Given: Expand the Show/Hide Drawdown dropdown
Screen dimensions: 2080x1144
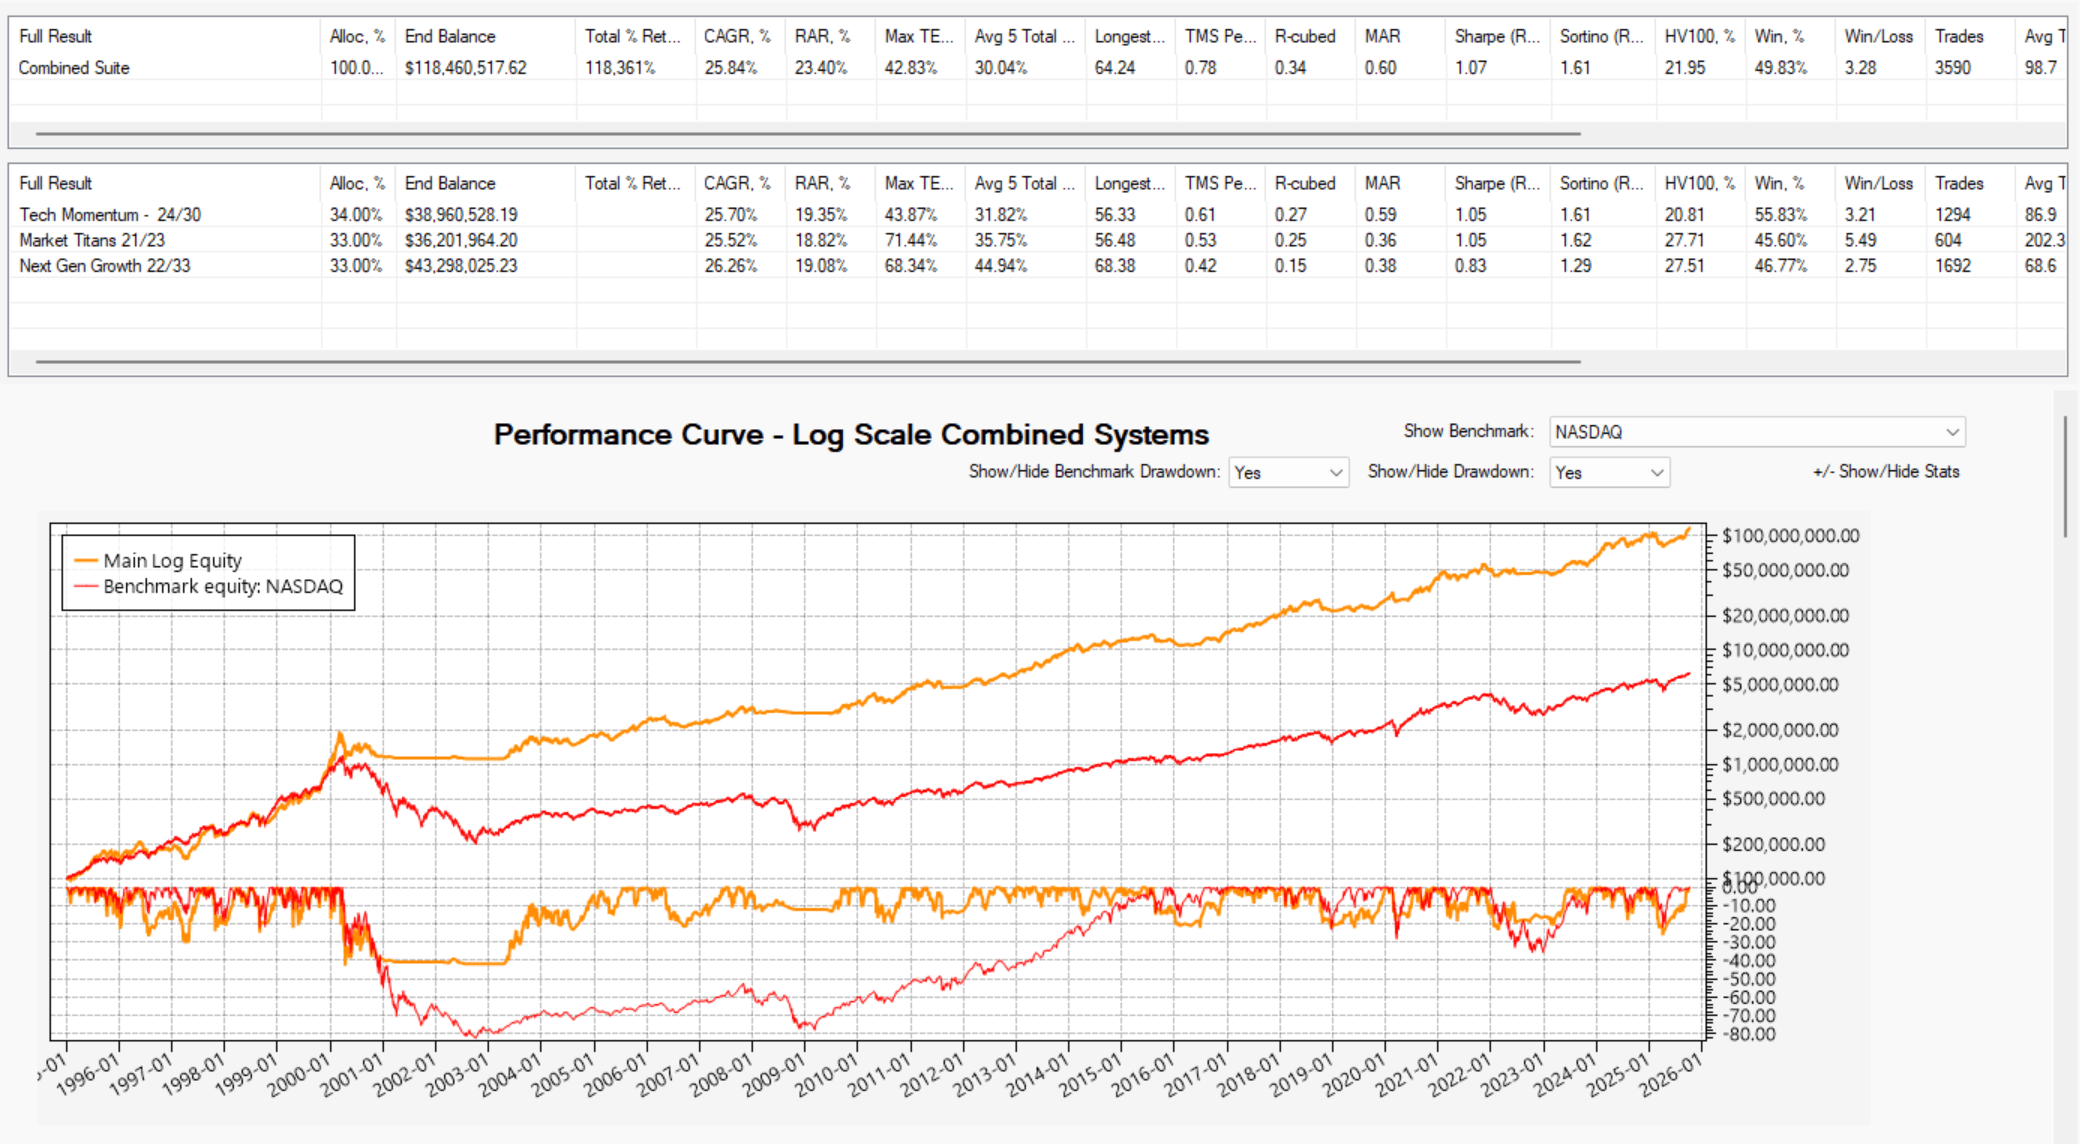Looking at the screenshot, I should pyautogui.click(x=1608, y=472).
